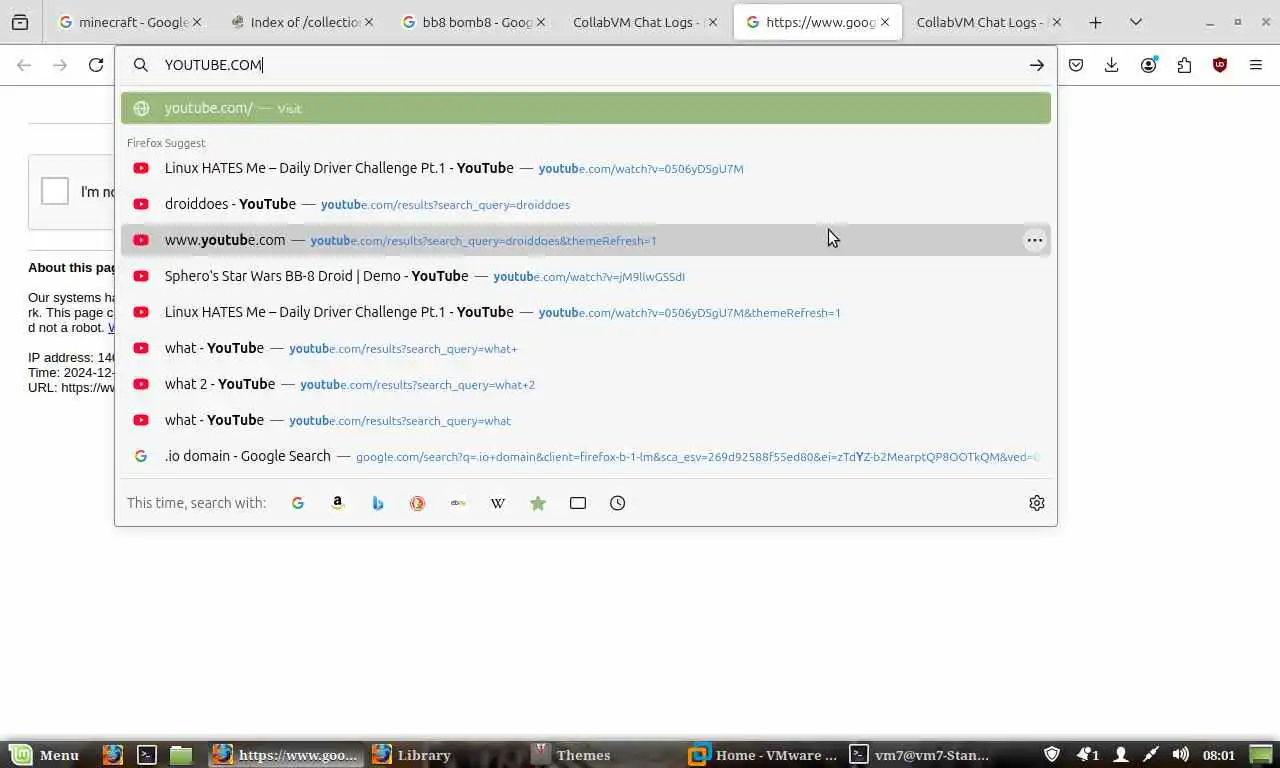Image resolution: width=1280 pixels, height=768 pixels.
Task: Open network icon in system tray
Action: pos(1151,755)
